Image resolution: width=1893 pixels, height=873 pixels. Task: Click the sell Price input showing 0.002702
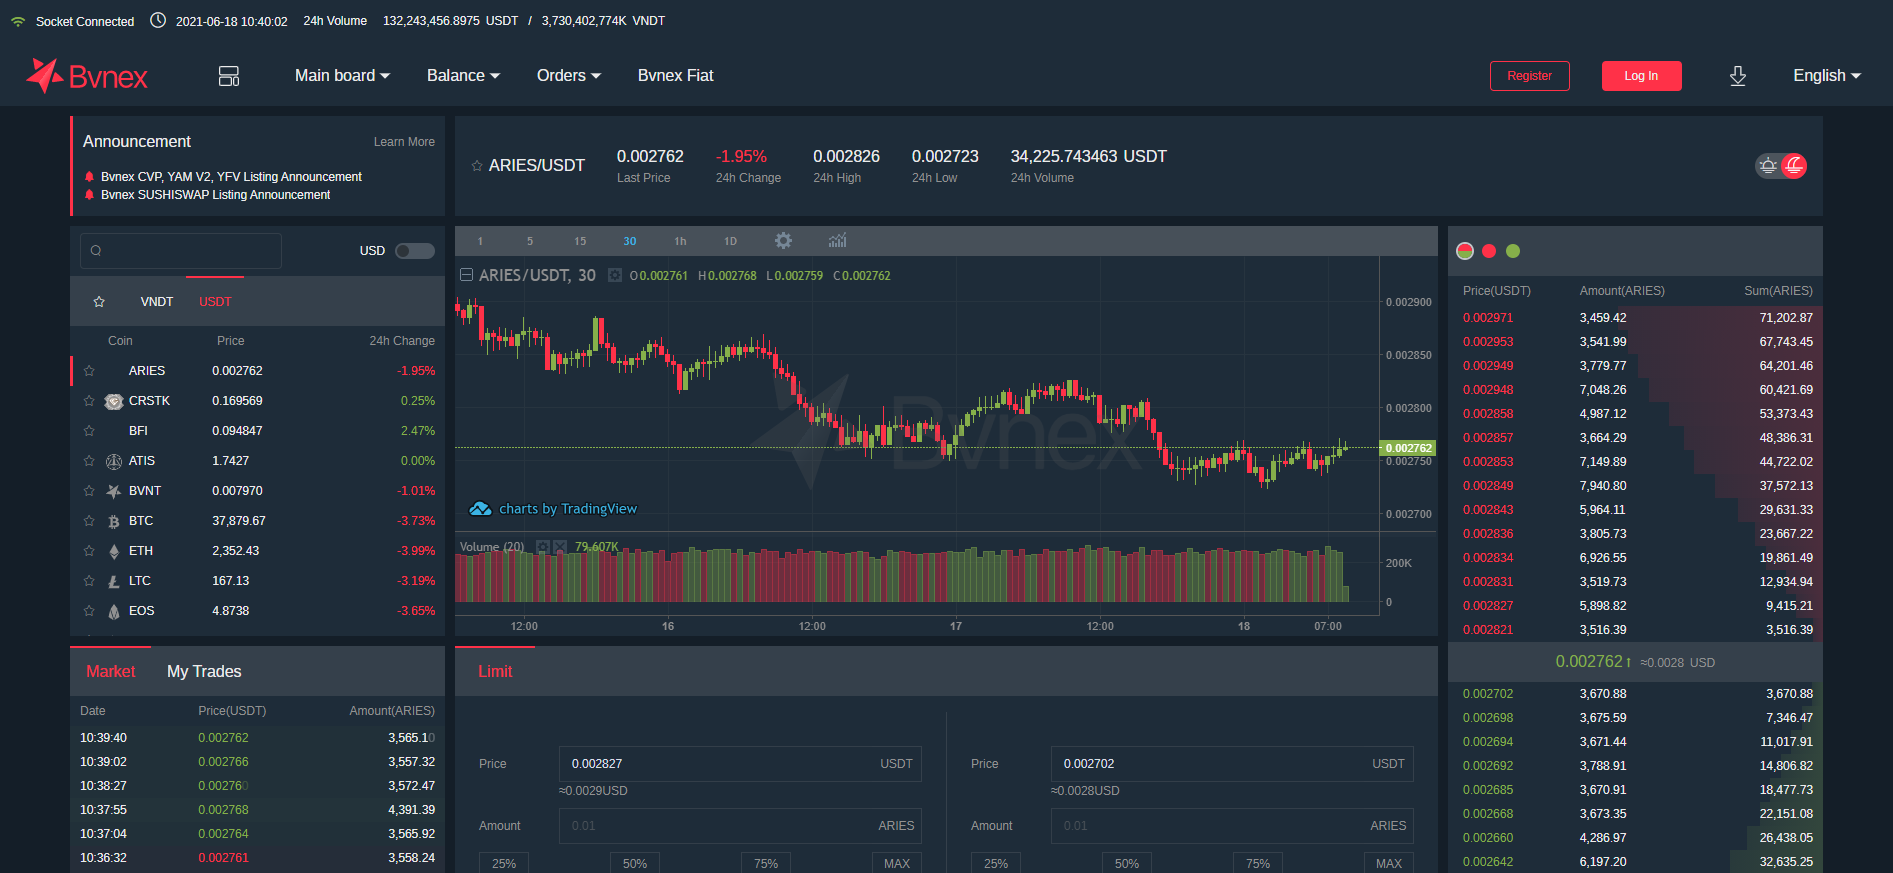tap(1232, 764)
